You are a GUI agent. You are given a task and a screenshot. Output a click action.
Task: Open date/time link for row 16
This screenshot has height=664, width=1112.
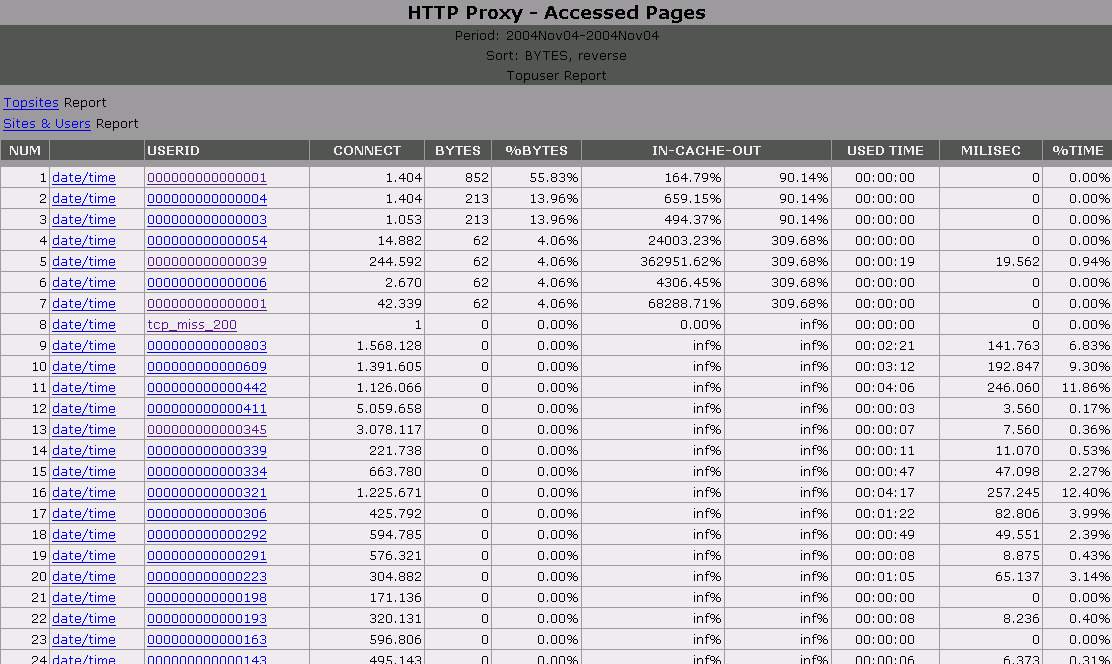84,492
